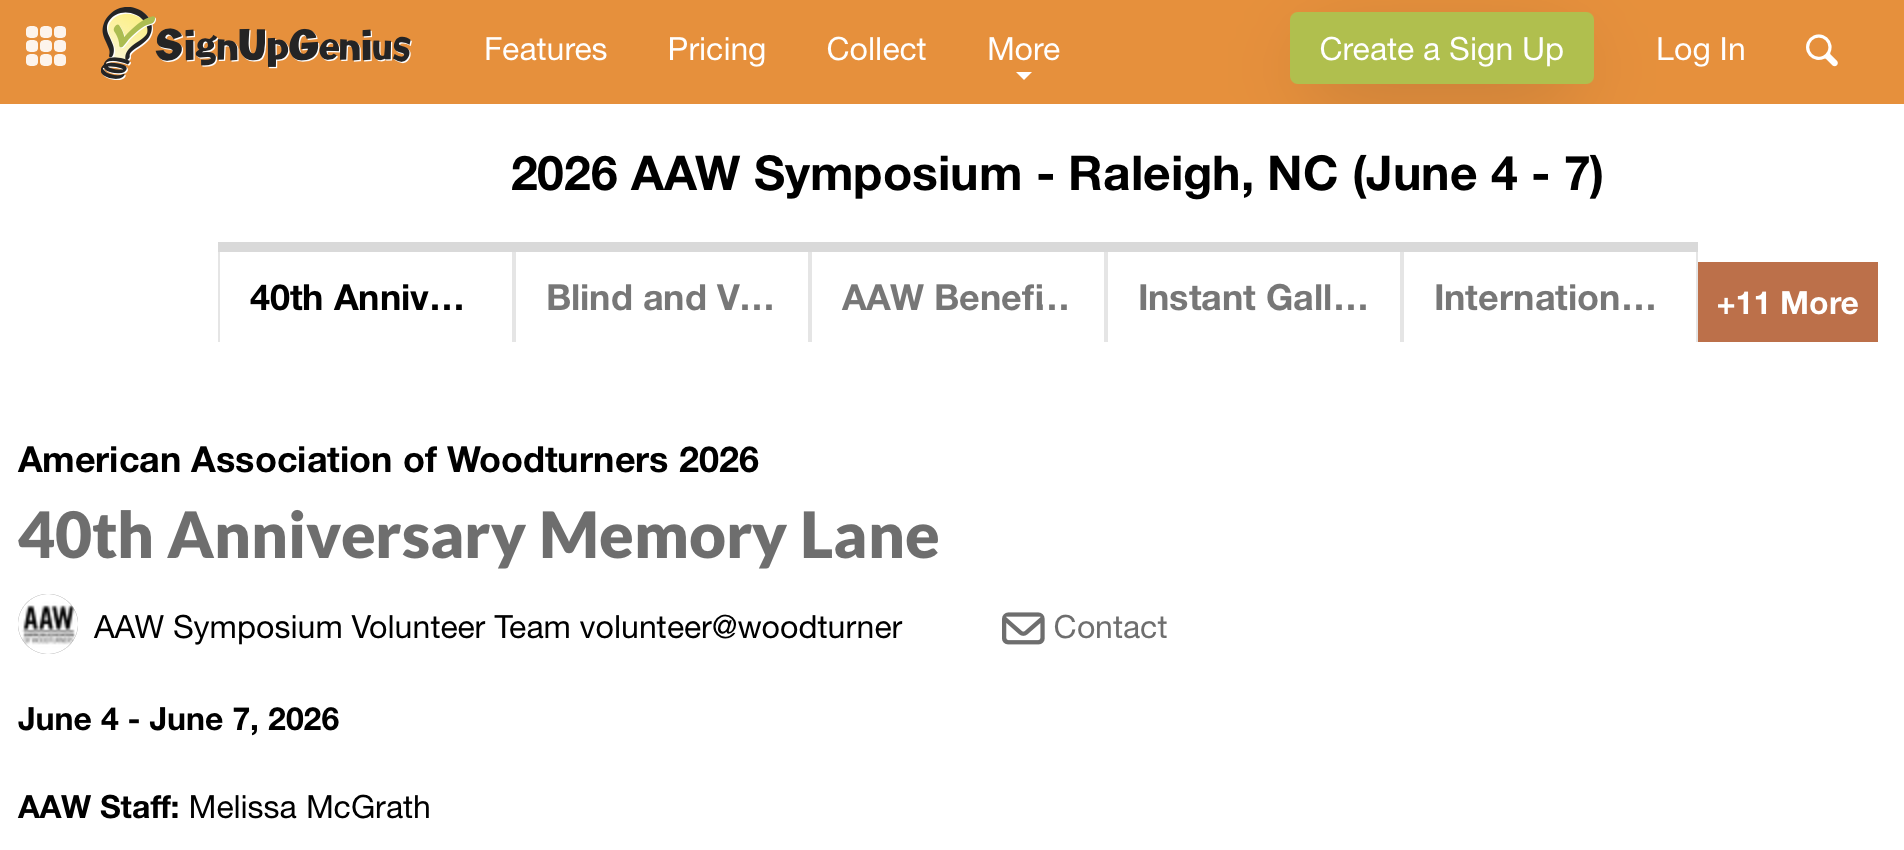This screenshot has height=850, width=1904.
Task: Click the magnifying glass in the navbar
Action: pos(1821,50)
